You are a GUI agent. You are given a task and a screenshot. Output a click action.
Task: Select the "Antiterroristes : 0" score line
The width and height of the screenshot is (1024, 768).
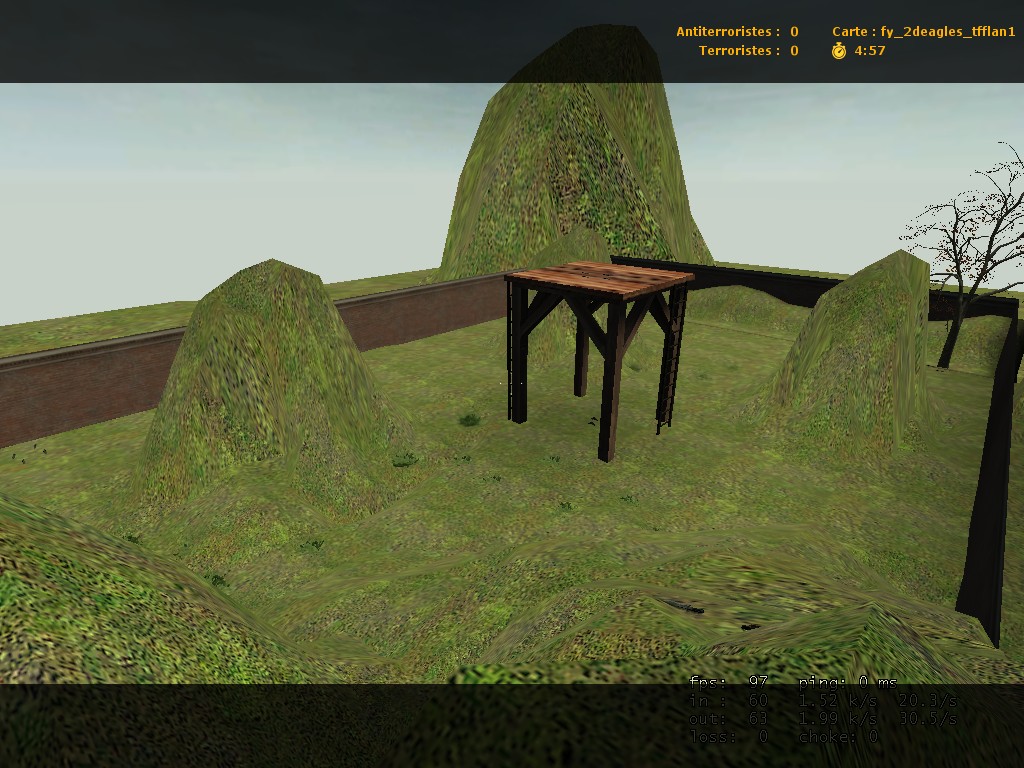tap(737, 31)
